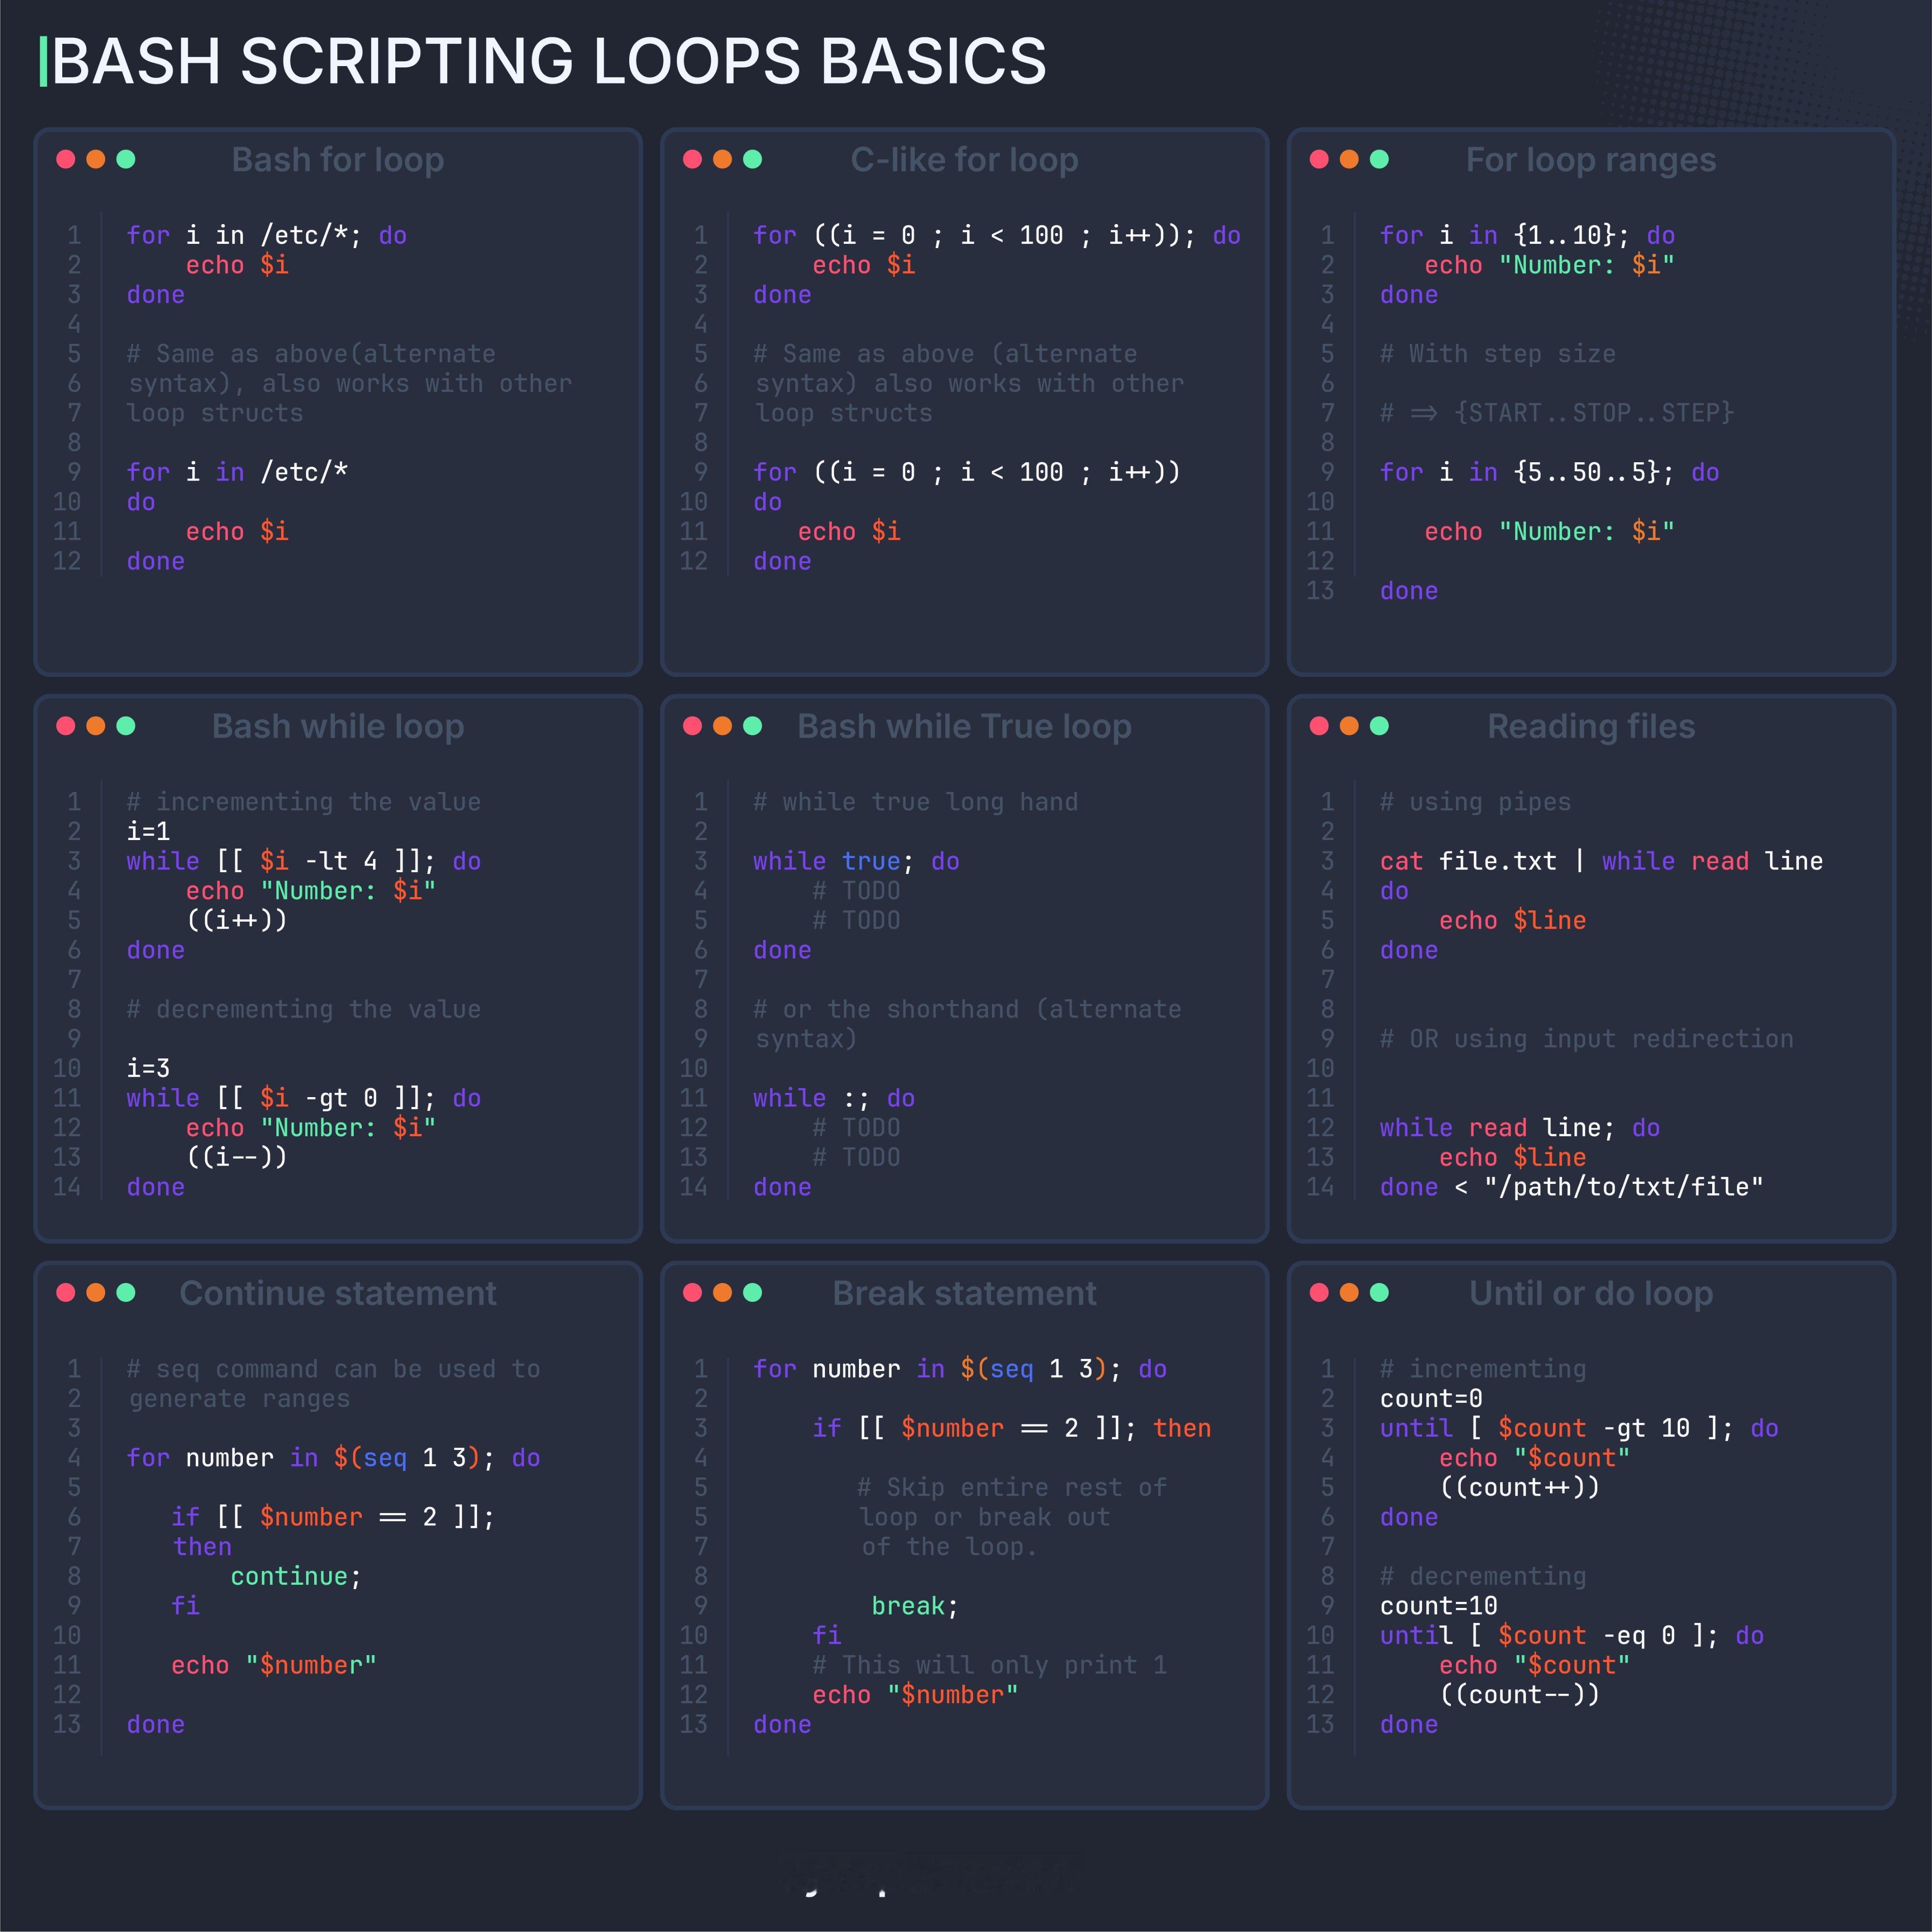
Task: Click the red dot on Bash while loop card
Action: click(x=66, y=726)
